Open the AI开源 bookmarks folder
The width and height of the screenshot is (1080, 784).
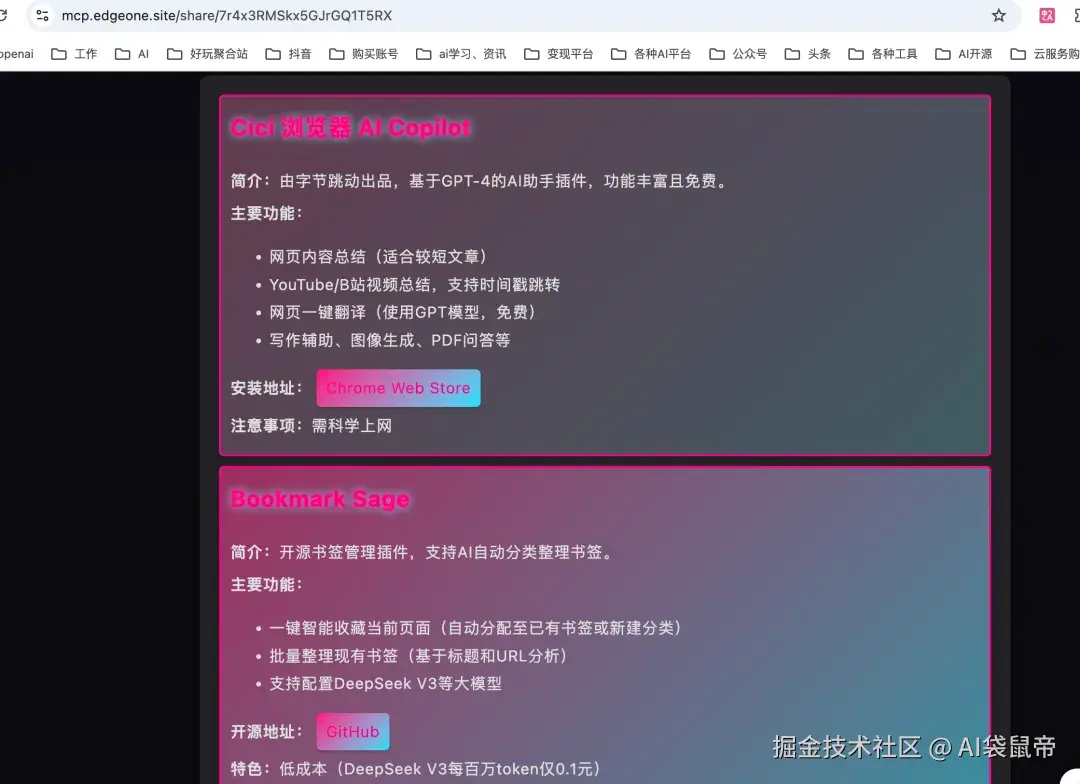coord(964,54)
